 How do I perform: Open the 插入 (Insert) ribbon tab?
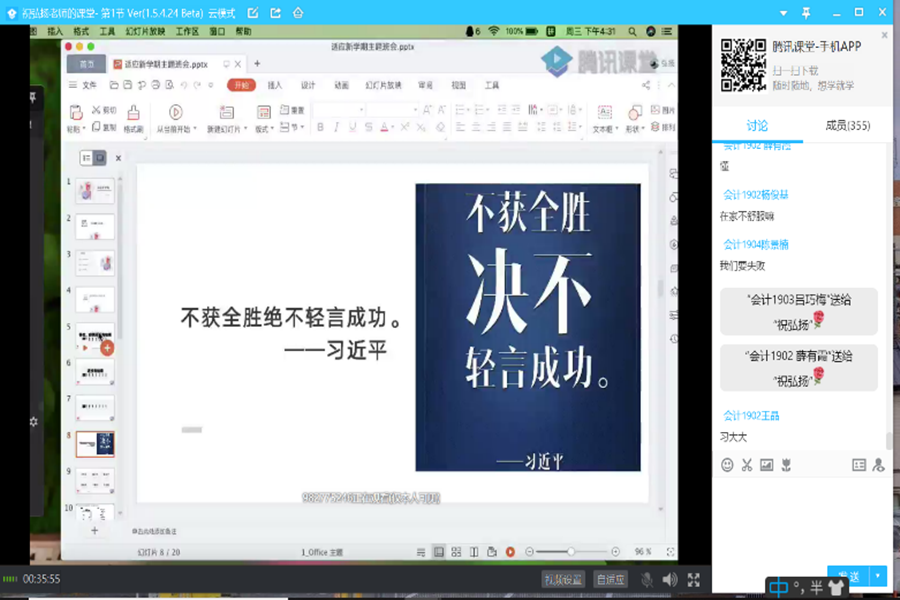[274, 86]
